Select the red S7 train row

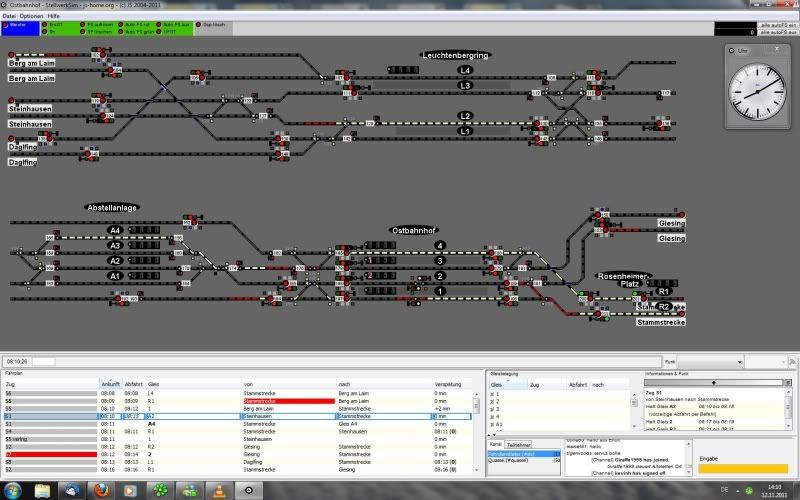point(50,453)
